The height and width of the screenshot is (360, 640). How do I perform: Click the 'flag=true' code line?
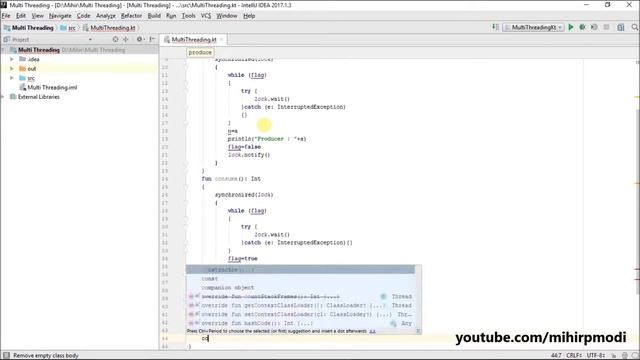pos(242,259)
